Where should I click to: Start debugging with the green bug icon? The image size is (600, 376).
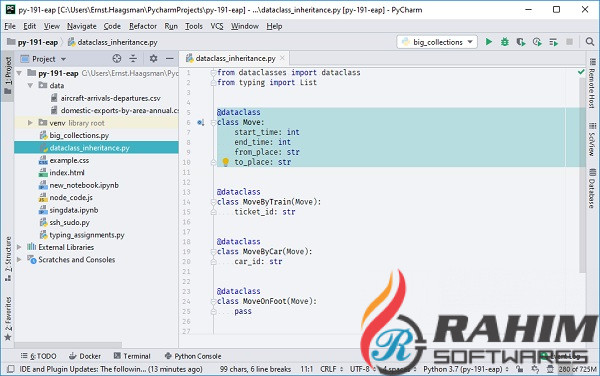[505, 42]
